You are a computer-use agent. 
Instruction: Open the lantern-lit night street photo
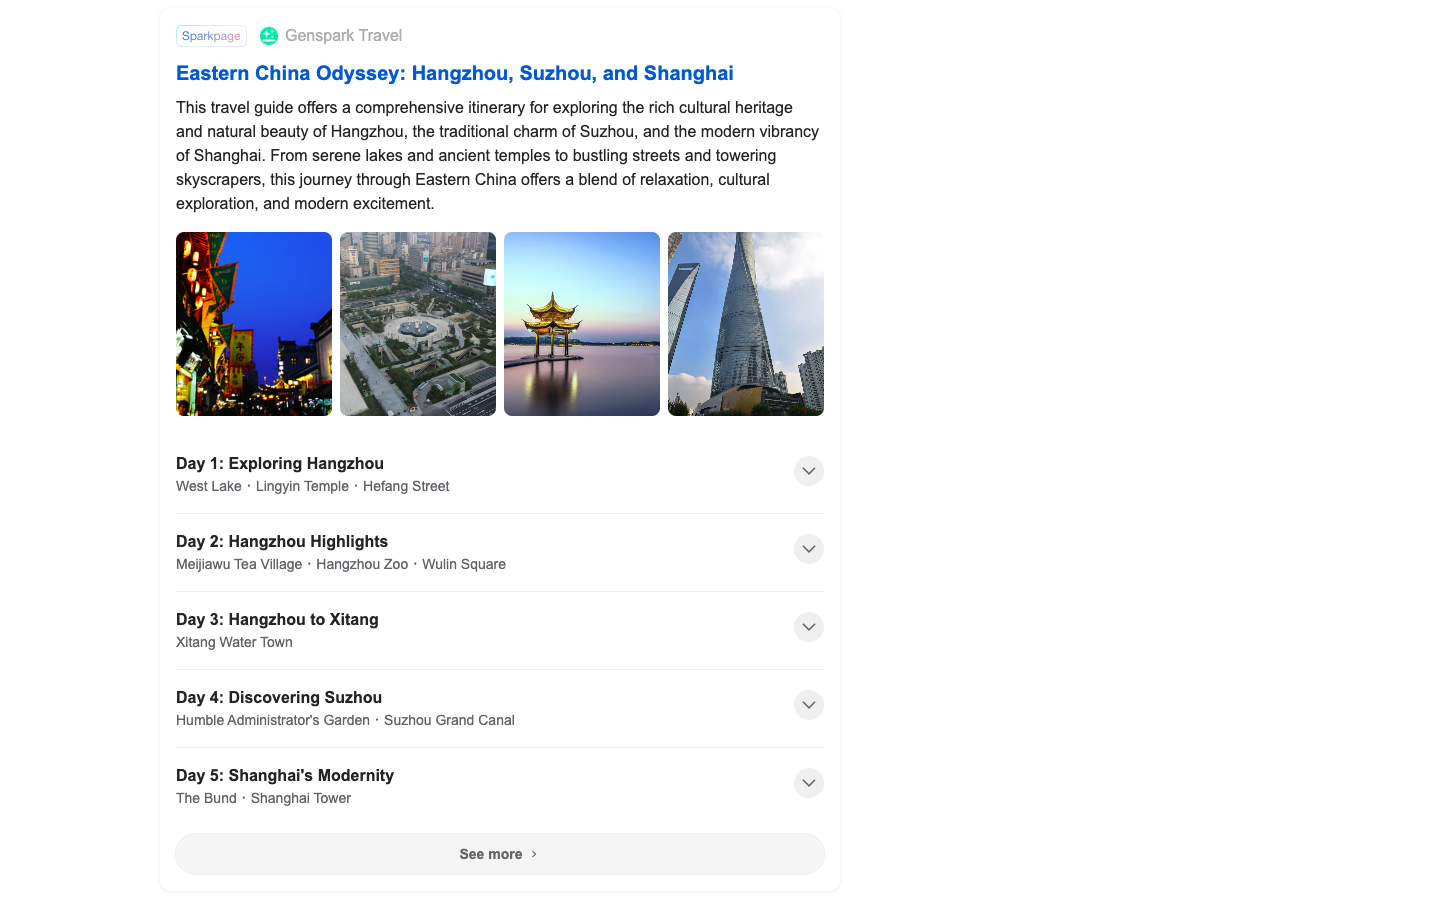click(x=254, y=324)
